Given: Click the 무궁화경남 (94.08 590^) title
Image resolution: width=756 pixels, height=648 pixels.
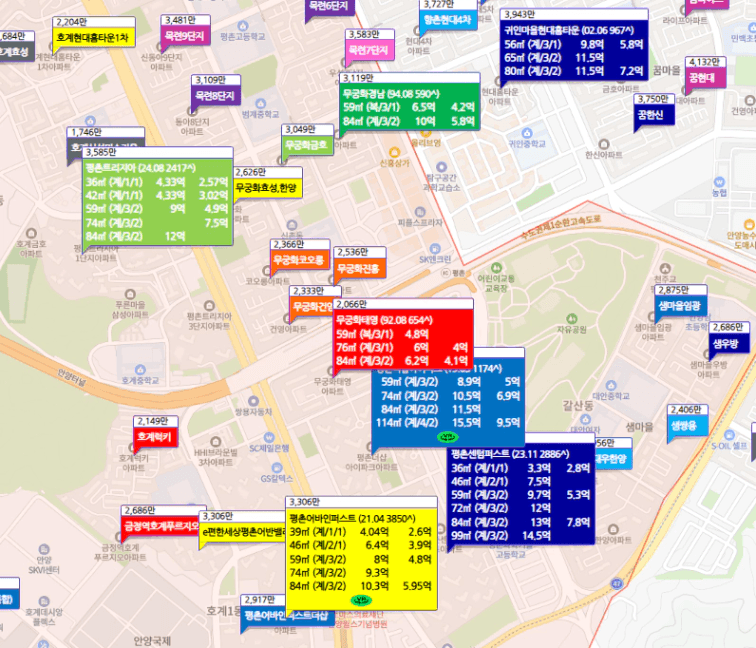Looking at the screenshot, I should click(x=391, y=94).
